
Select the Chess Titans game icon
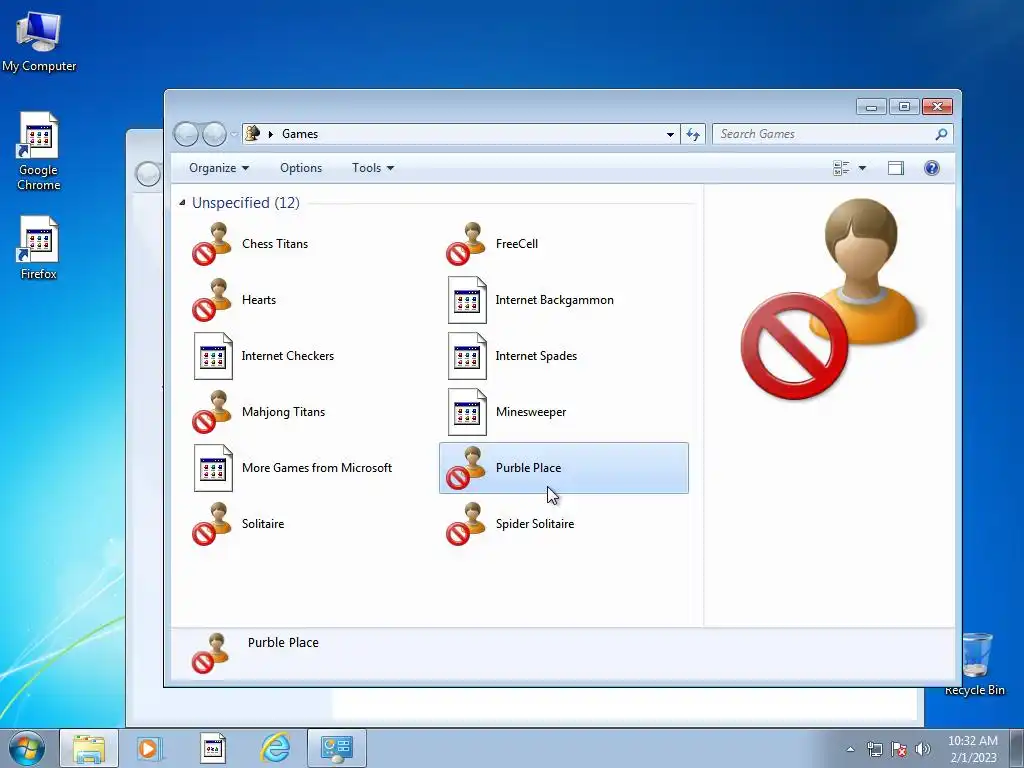pos(212,244)
